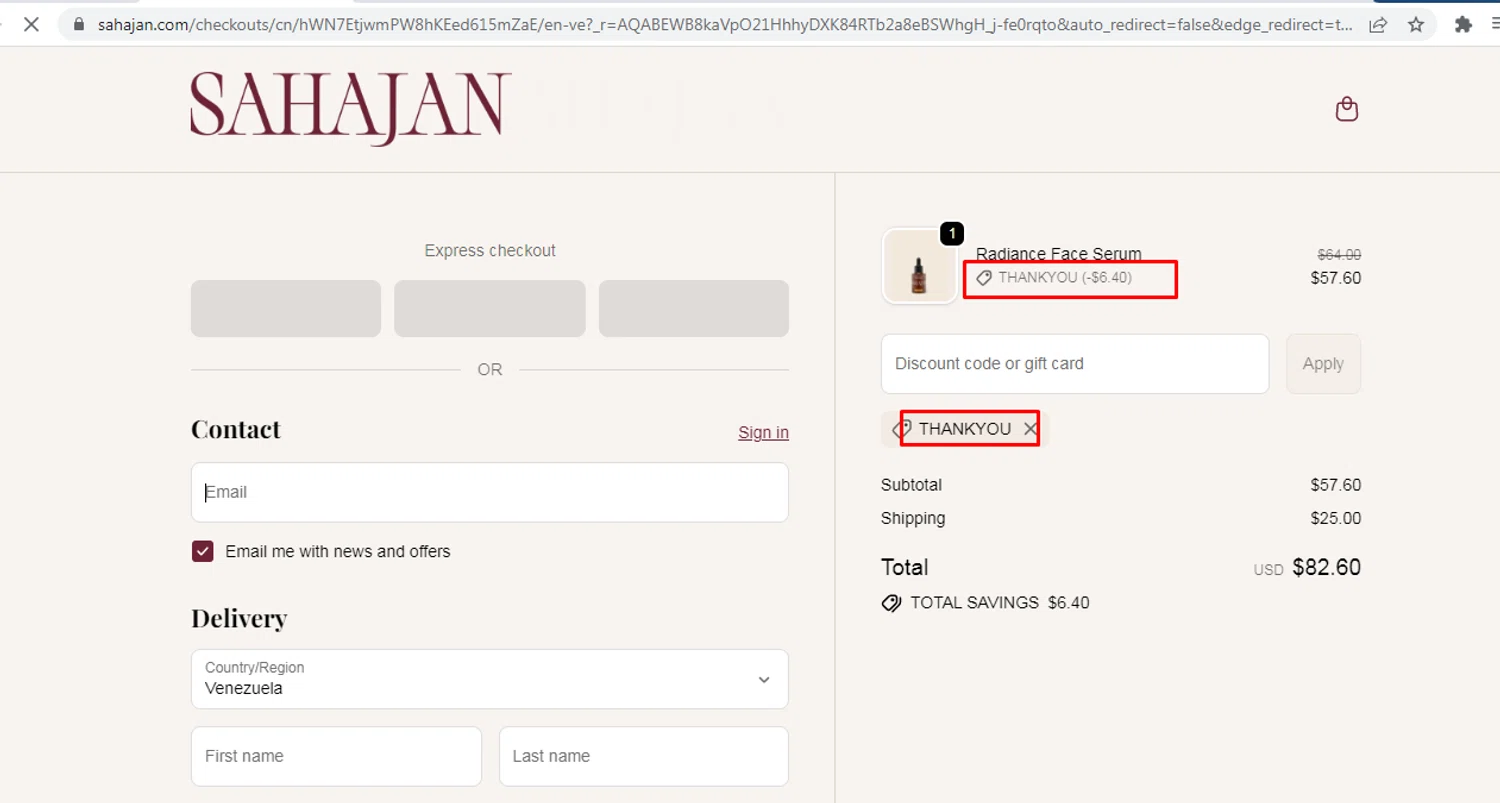Stop page loading with the X button
The height and width of the screenshot is (803, 1500).
(x=31, y=24)
